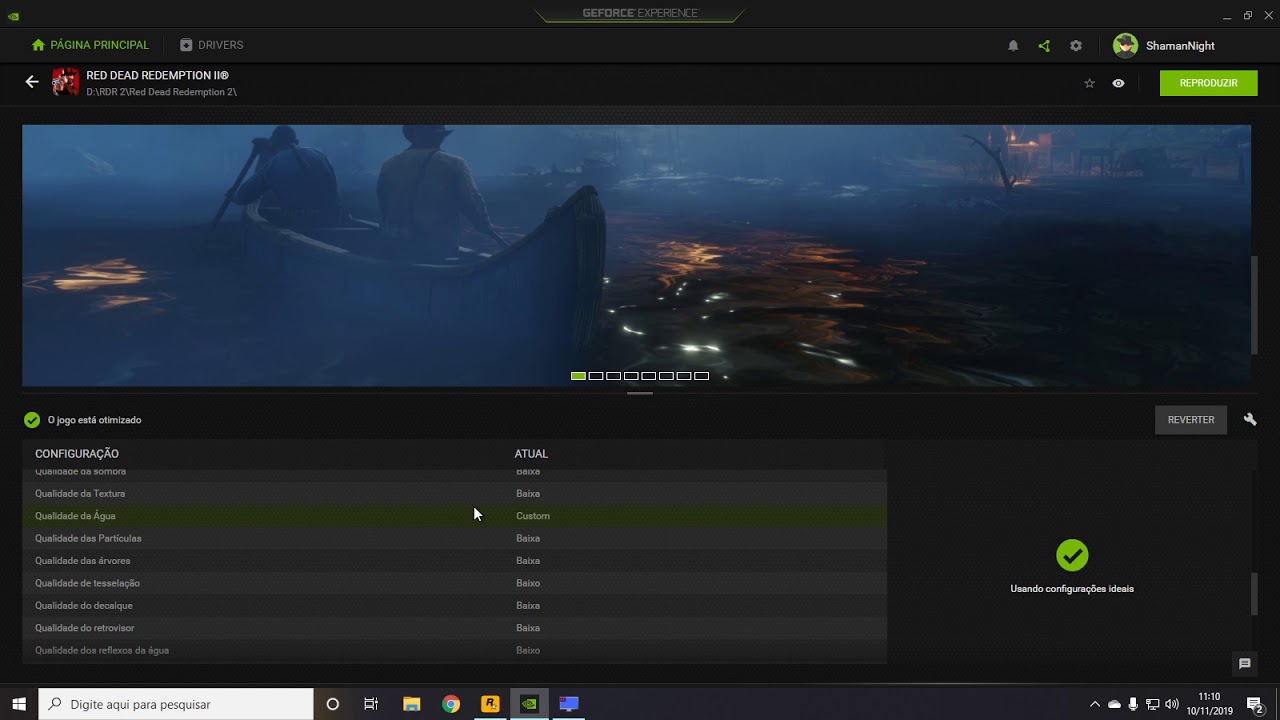1280x720 pixels.
Task: Show hidden system tray icons
Action: [1095, 704]
